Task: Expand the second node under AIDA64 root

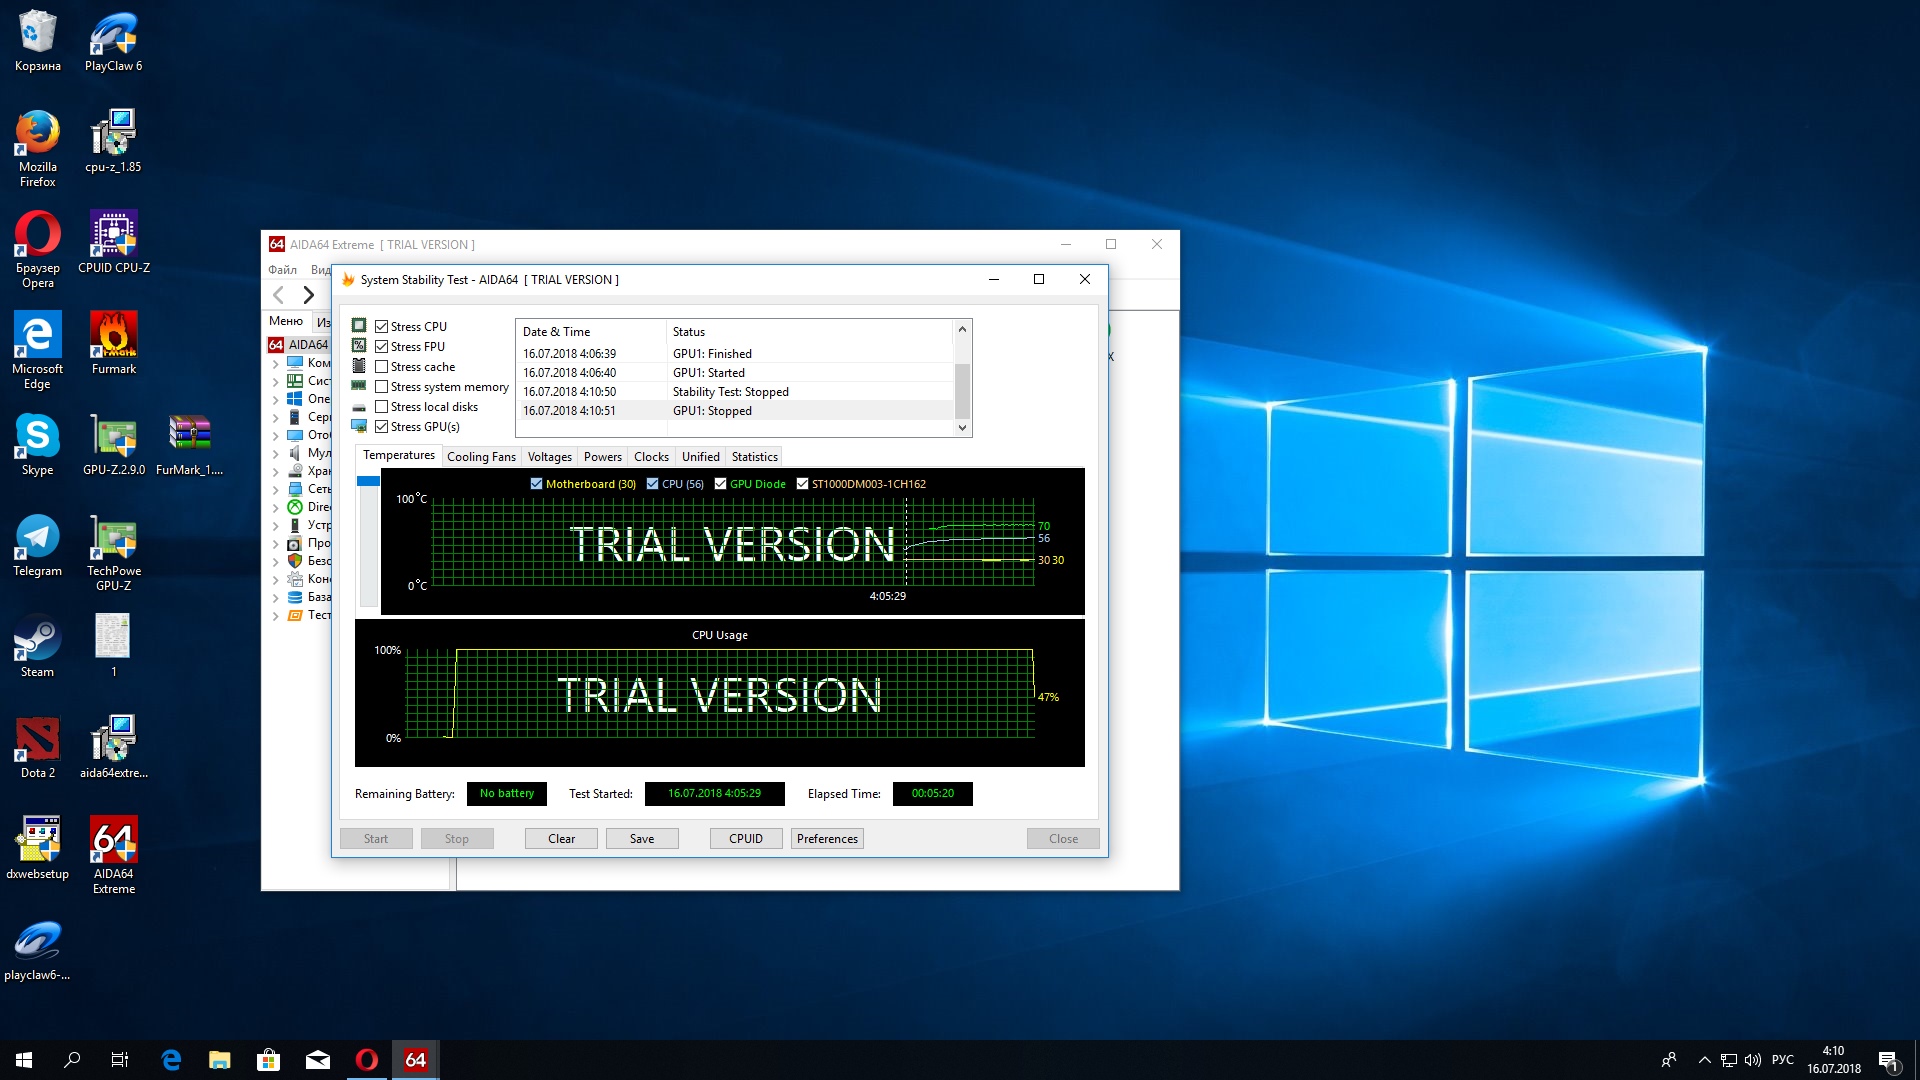Action: point(276,381)
